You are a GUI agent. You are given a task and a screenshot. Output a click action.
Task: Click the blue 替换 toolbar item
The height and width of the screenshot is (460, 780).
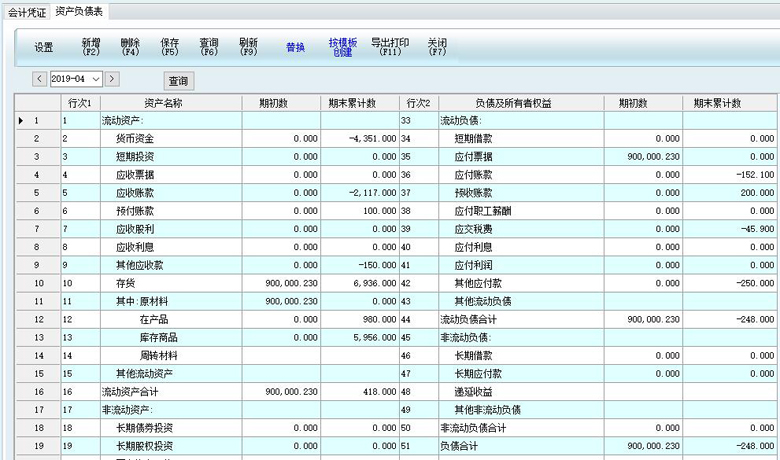pos(295,47)
